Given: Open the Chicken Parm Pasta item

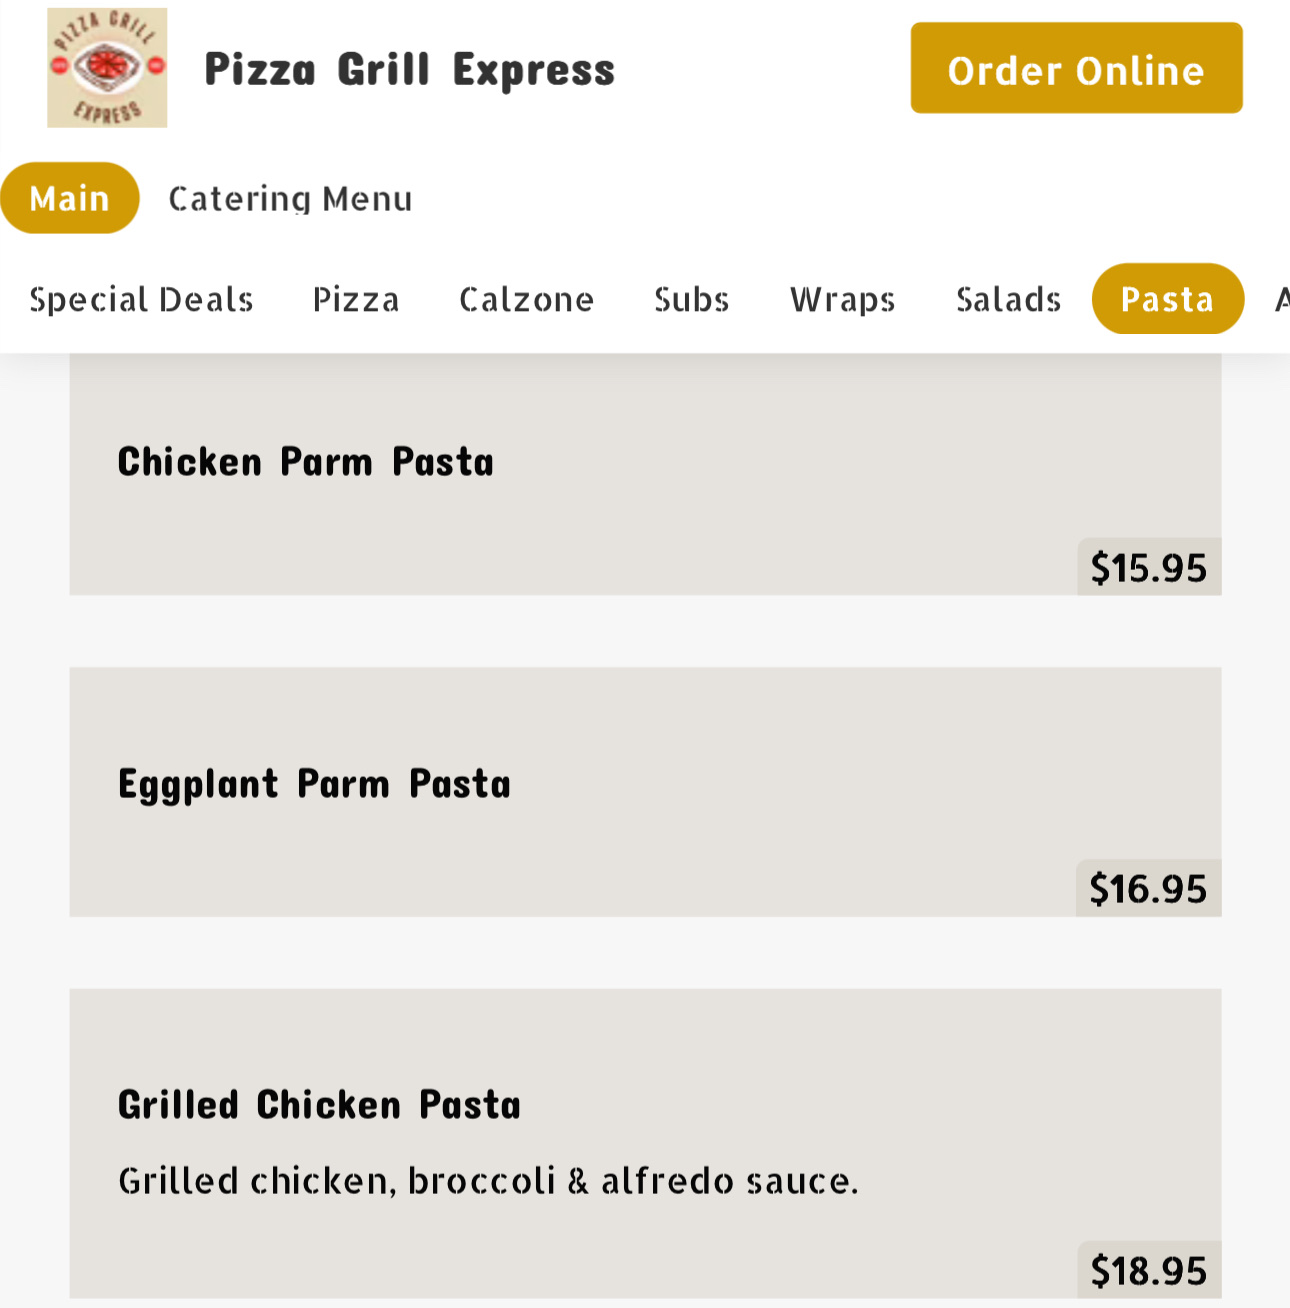Looking at the screenshot, I should [306, 462].
